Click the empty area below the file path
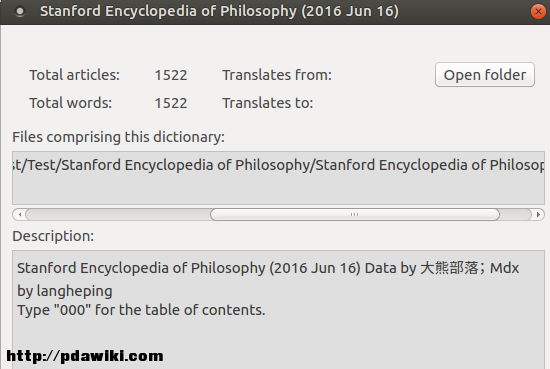This screenshot has height=369, width=550. (279, 189)
